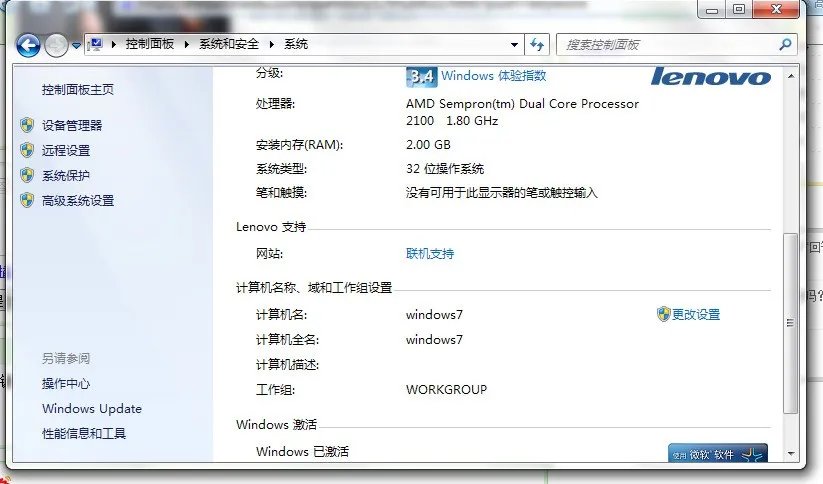Image resolution: width=823 pixels, height=484 pixels.
Task: Select windows7 in 计算机名 row
Action: click(x=435, y=314)
